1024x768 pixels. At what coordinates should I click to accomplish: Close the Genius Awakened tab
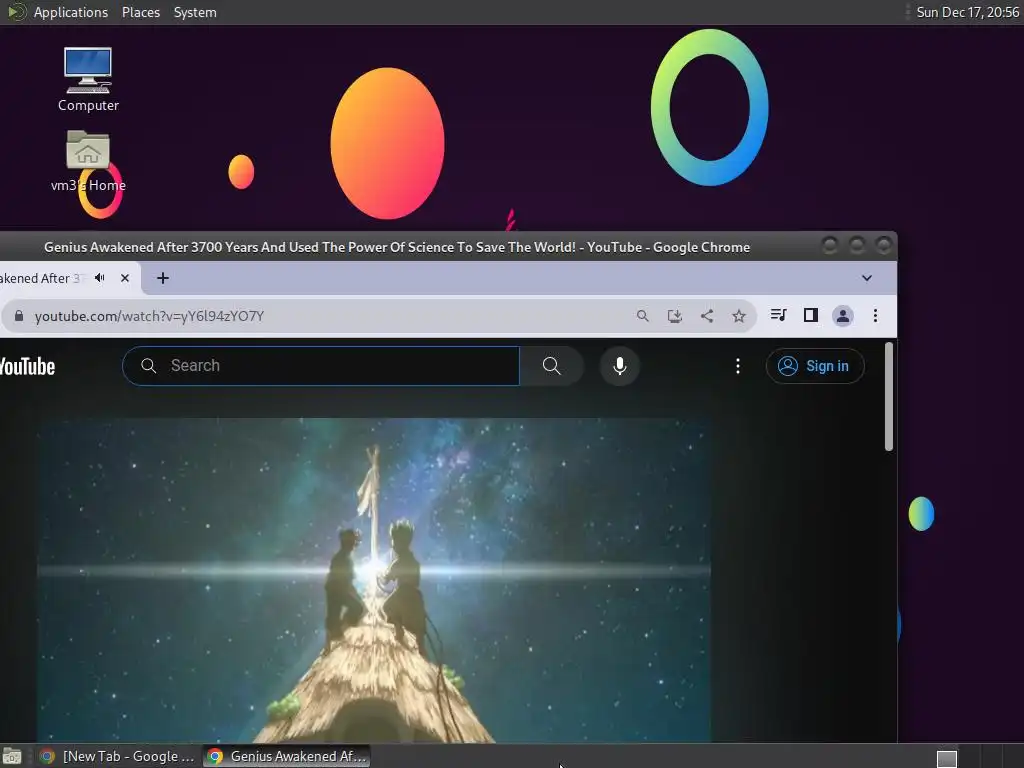point(125,278)
